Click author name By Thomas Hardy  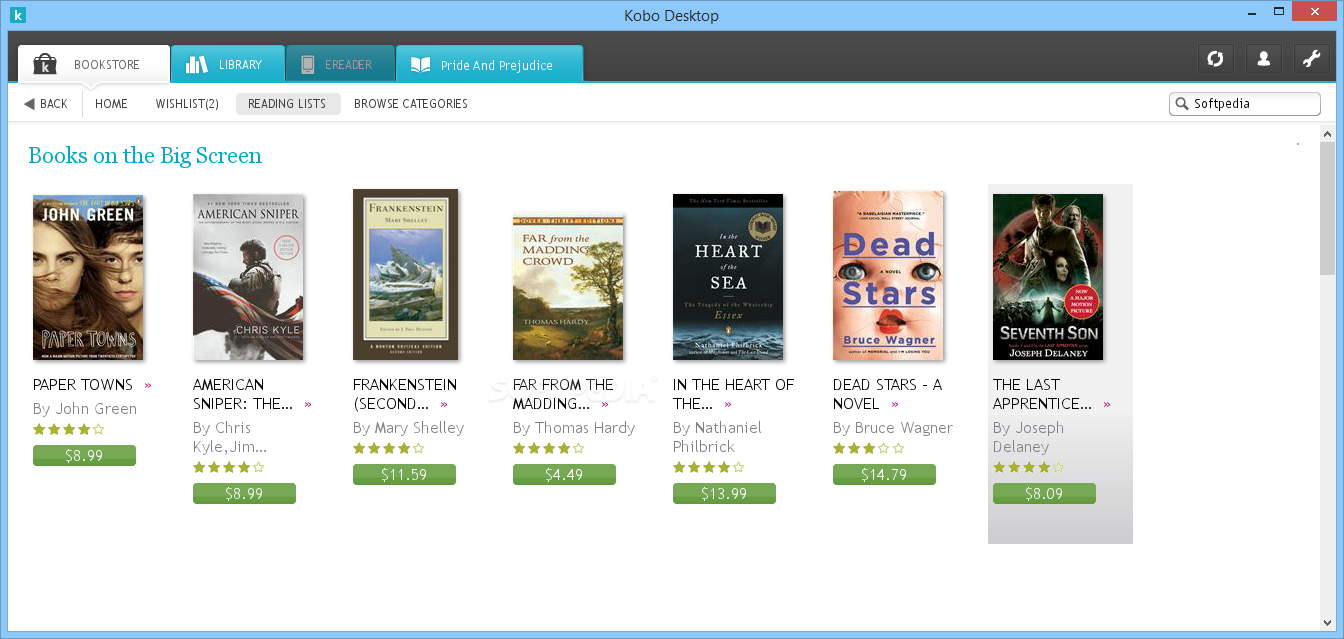[x=574, y=428]
